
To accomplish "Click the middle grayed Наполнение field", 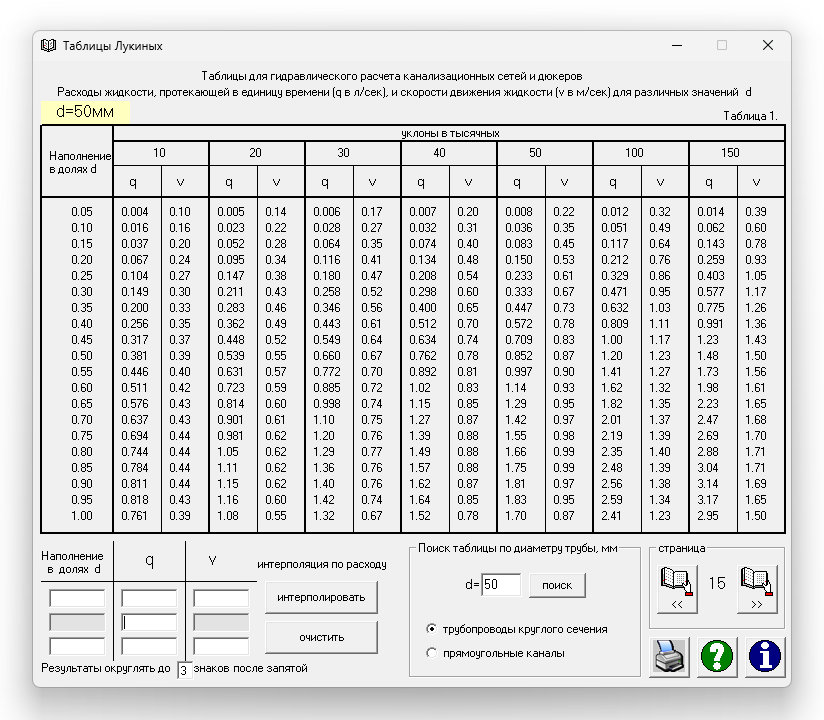I will [77, 622].
